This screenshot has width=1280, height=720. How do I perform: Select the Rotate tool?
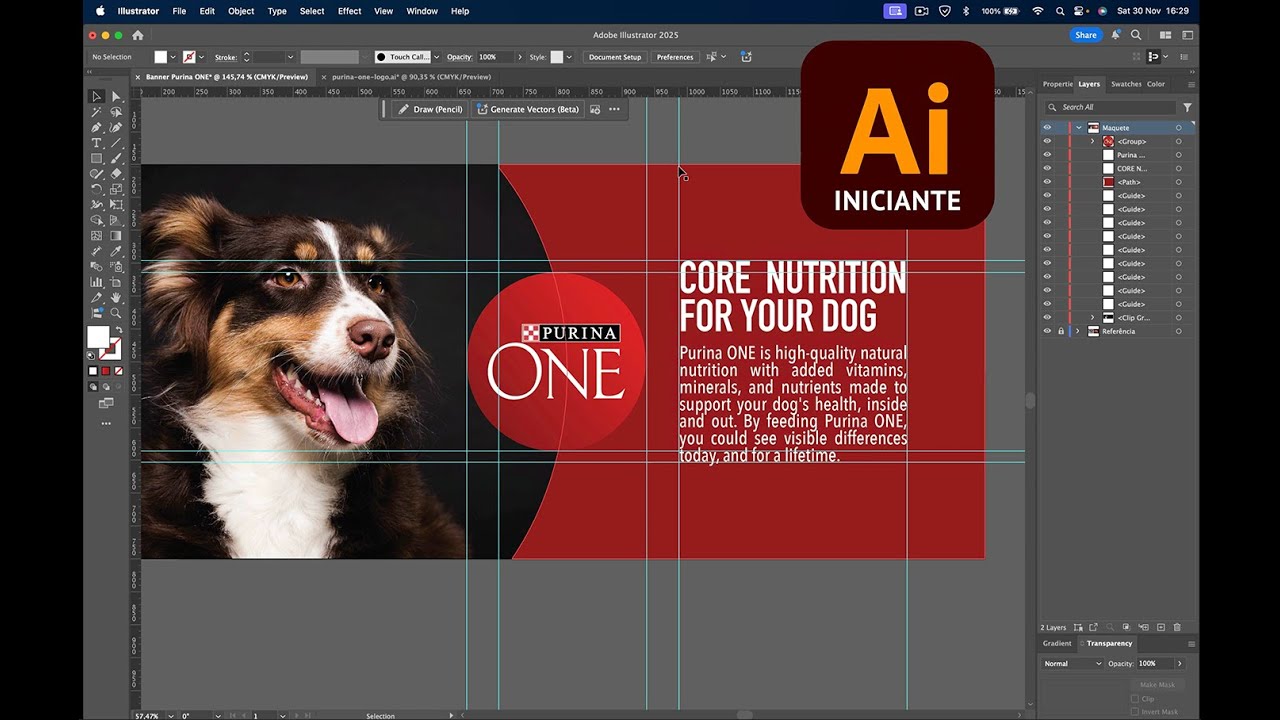tap(97, 189)
